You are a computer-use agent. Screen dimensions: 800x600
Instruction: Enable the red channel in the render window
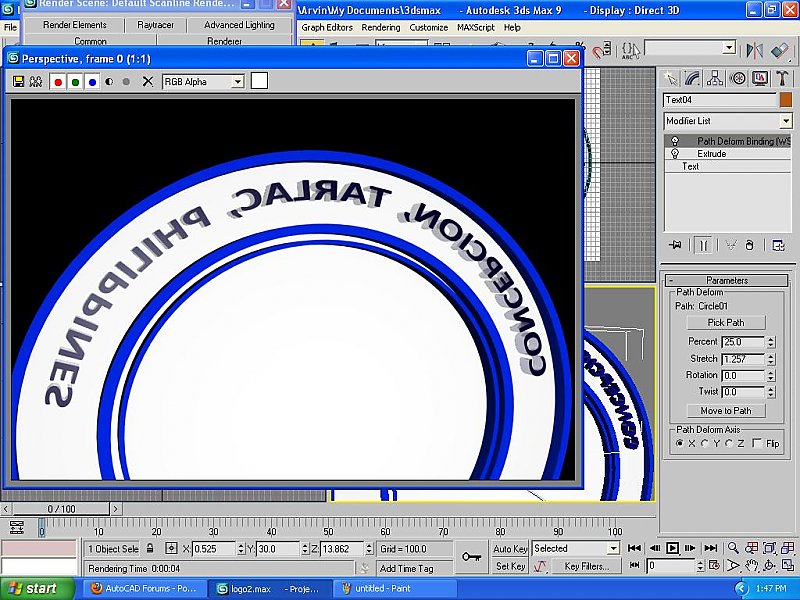tap(58, 82)
